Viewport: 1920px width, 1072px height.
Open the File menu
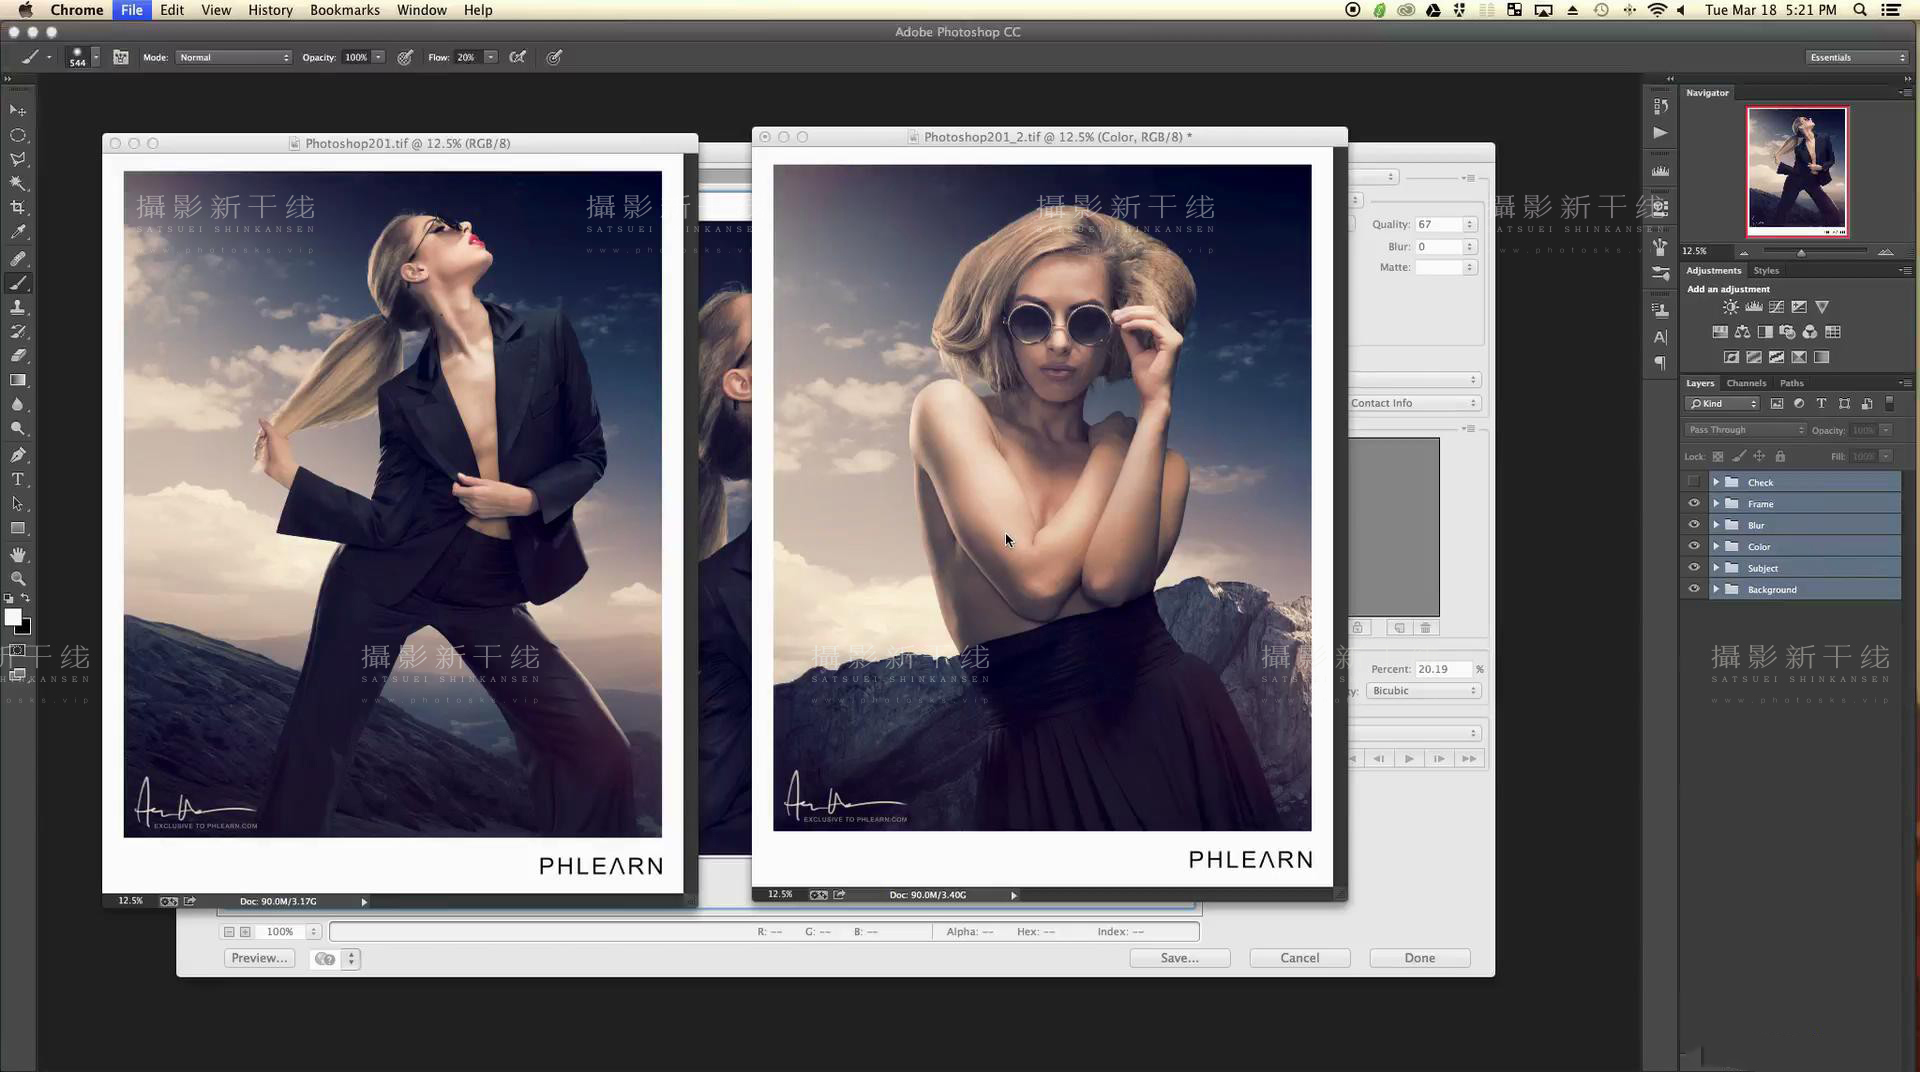(131, 10)
